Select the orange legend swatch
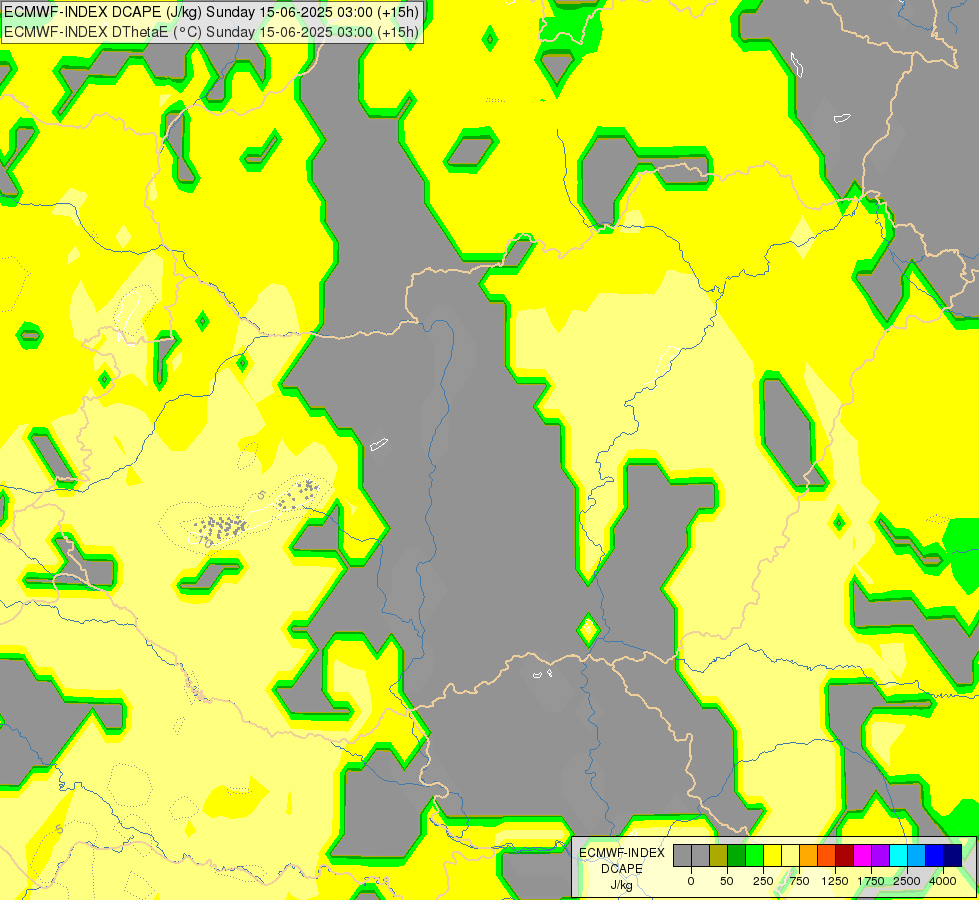 click(809, 856)
